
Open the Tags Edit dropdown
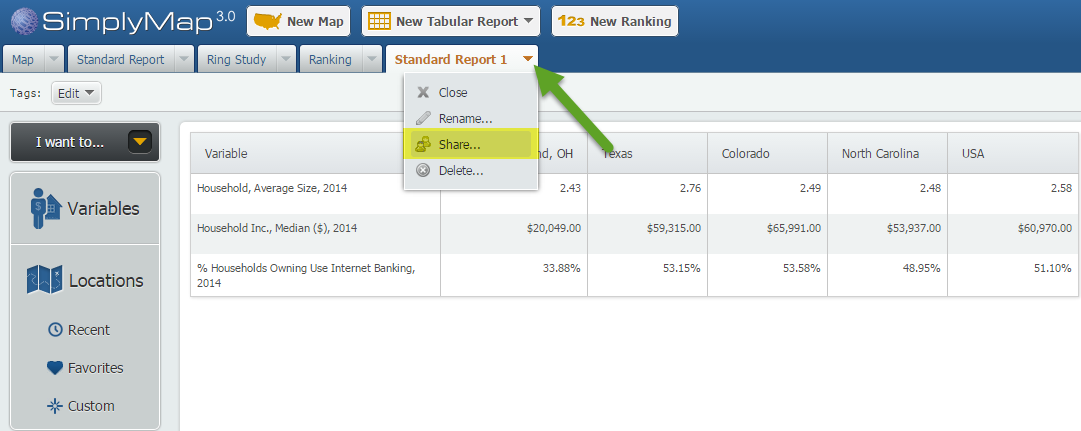tap(77, 94)
